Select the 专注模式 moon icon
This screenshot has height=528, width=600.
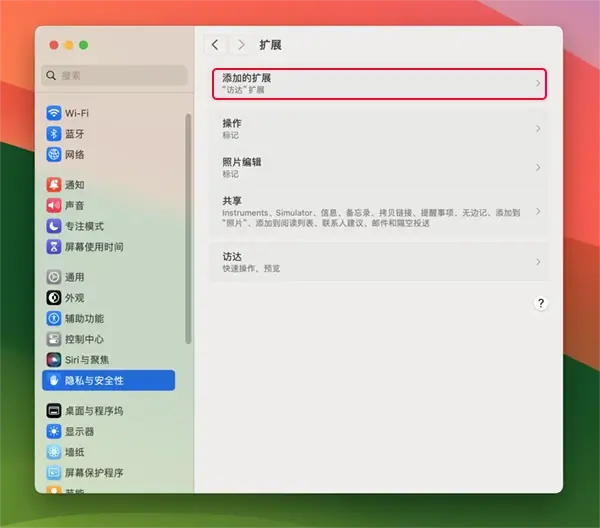coord(54,226)
